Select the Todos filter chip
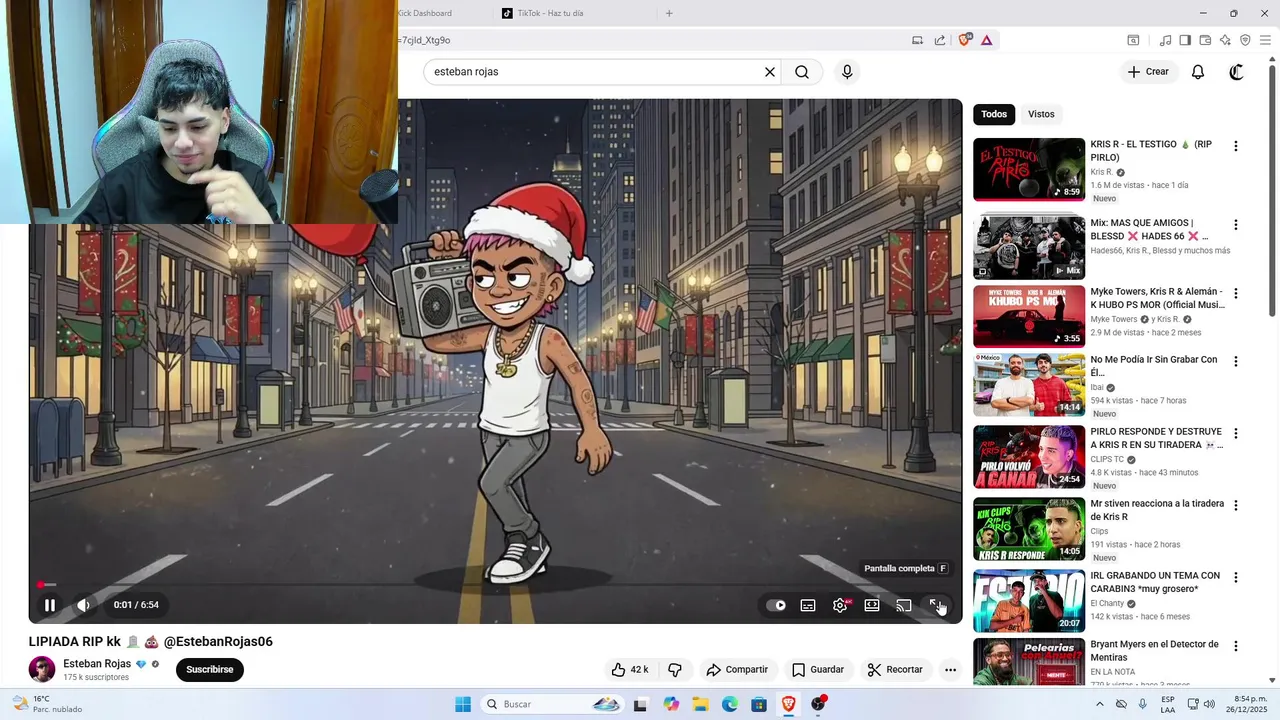1280x720 pixels. pos(994,114)
